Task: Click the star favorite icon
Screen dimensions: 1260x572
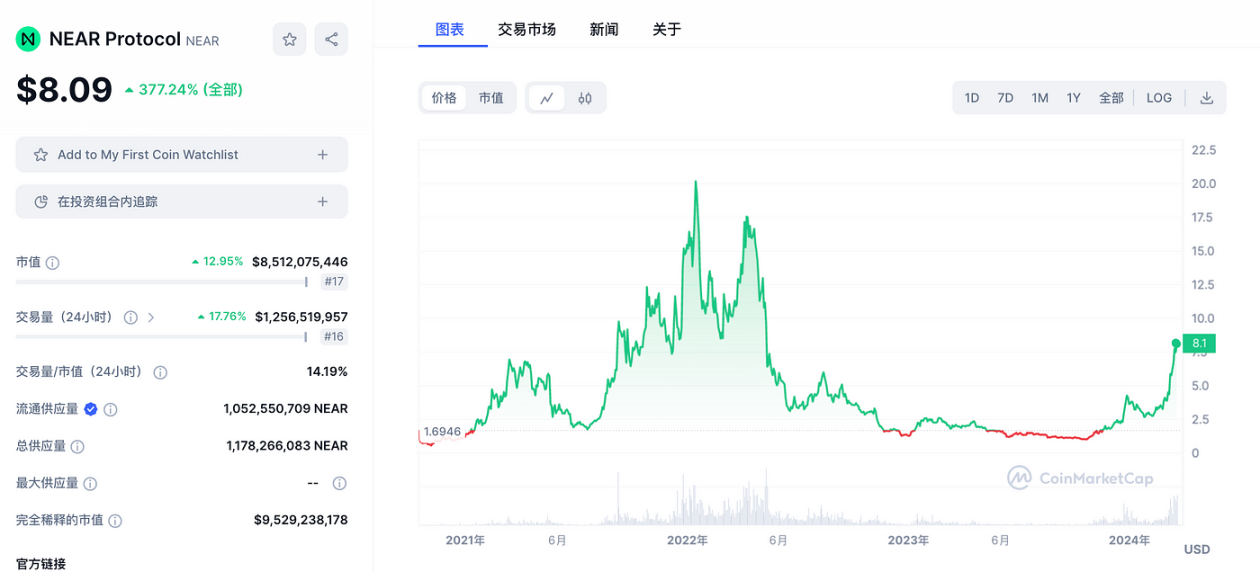Action: coord(289,40)
